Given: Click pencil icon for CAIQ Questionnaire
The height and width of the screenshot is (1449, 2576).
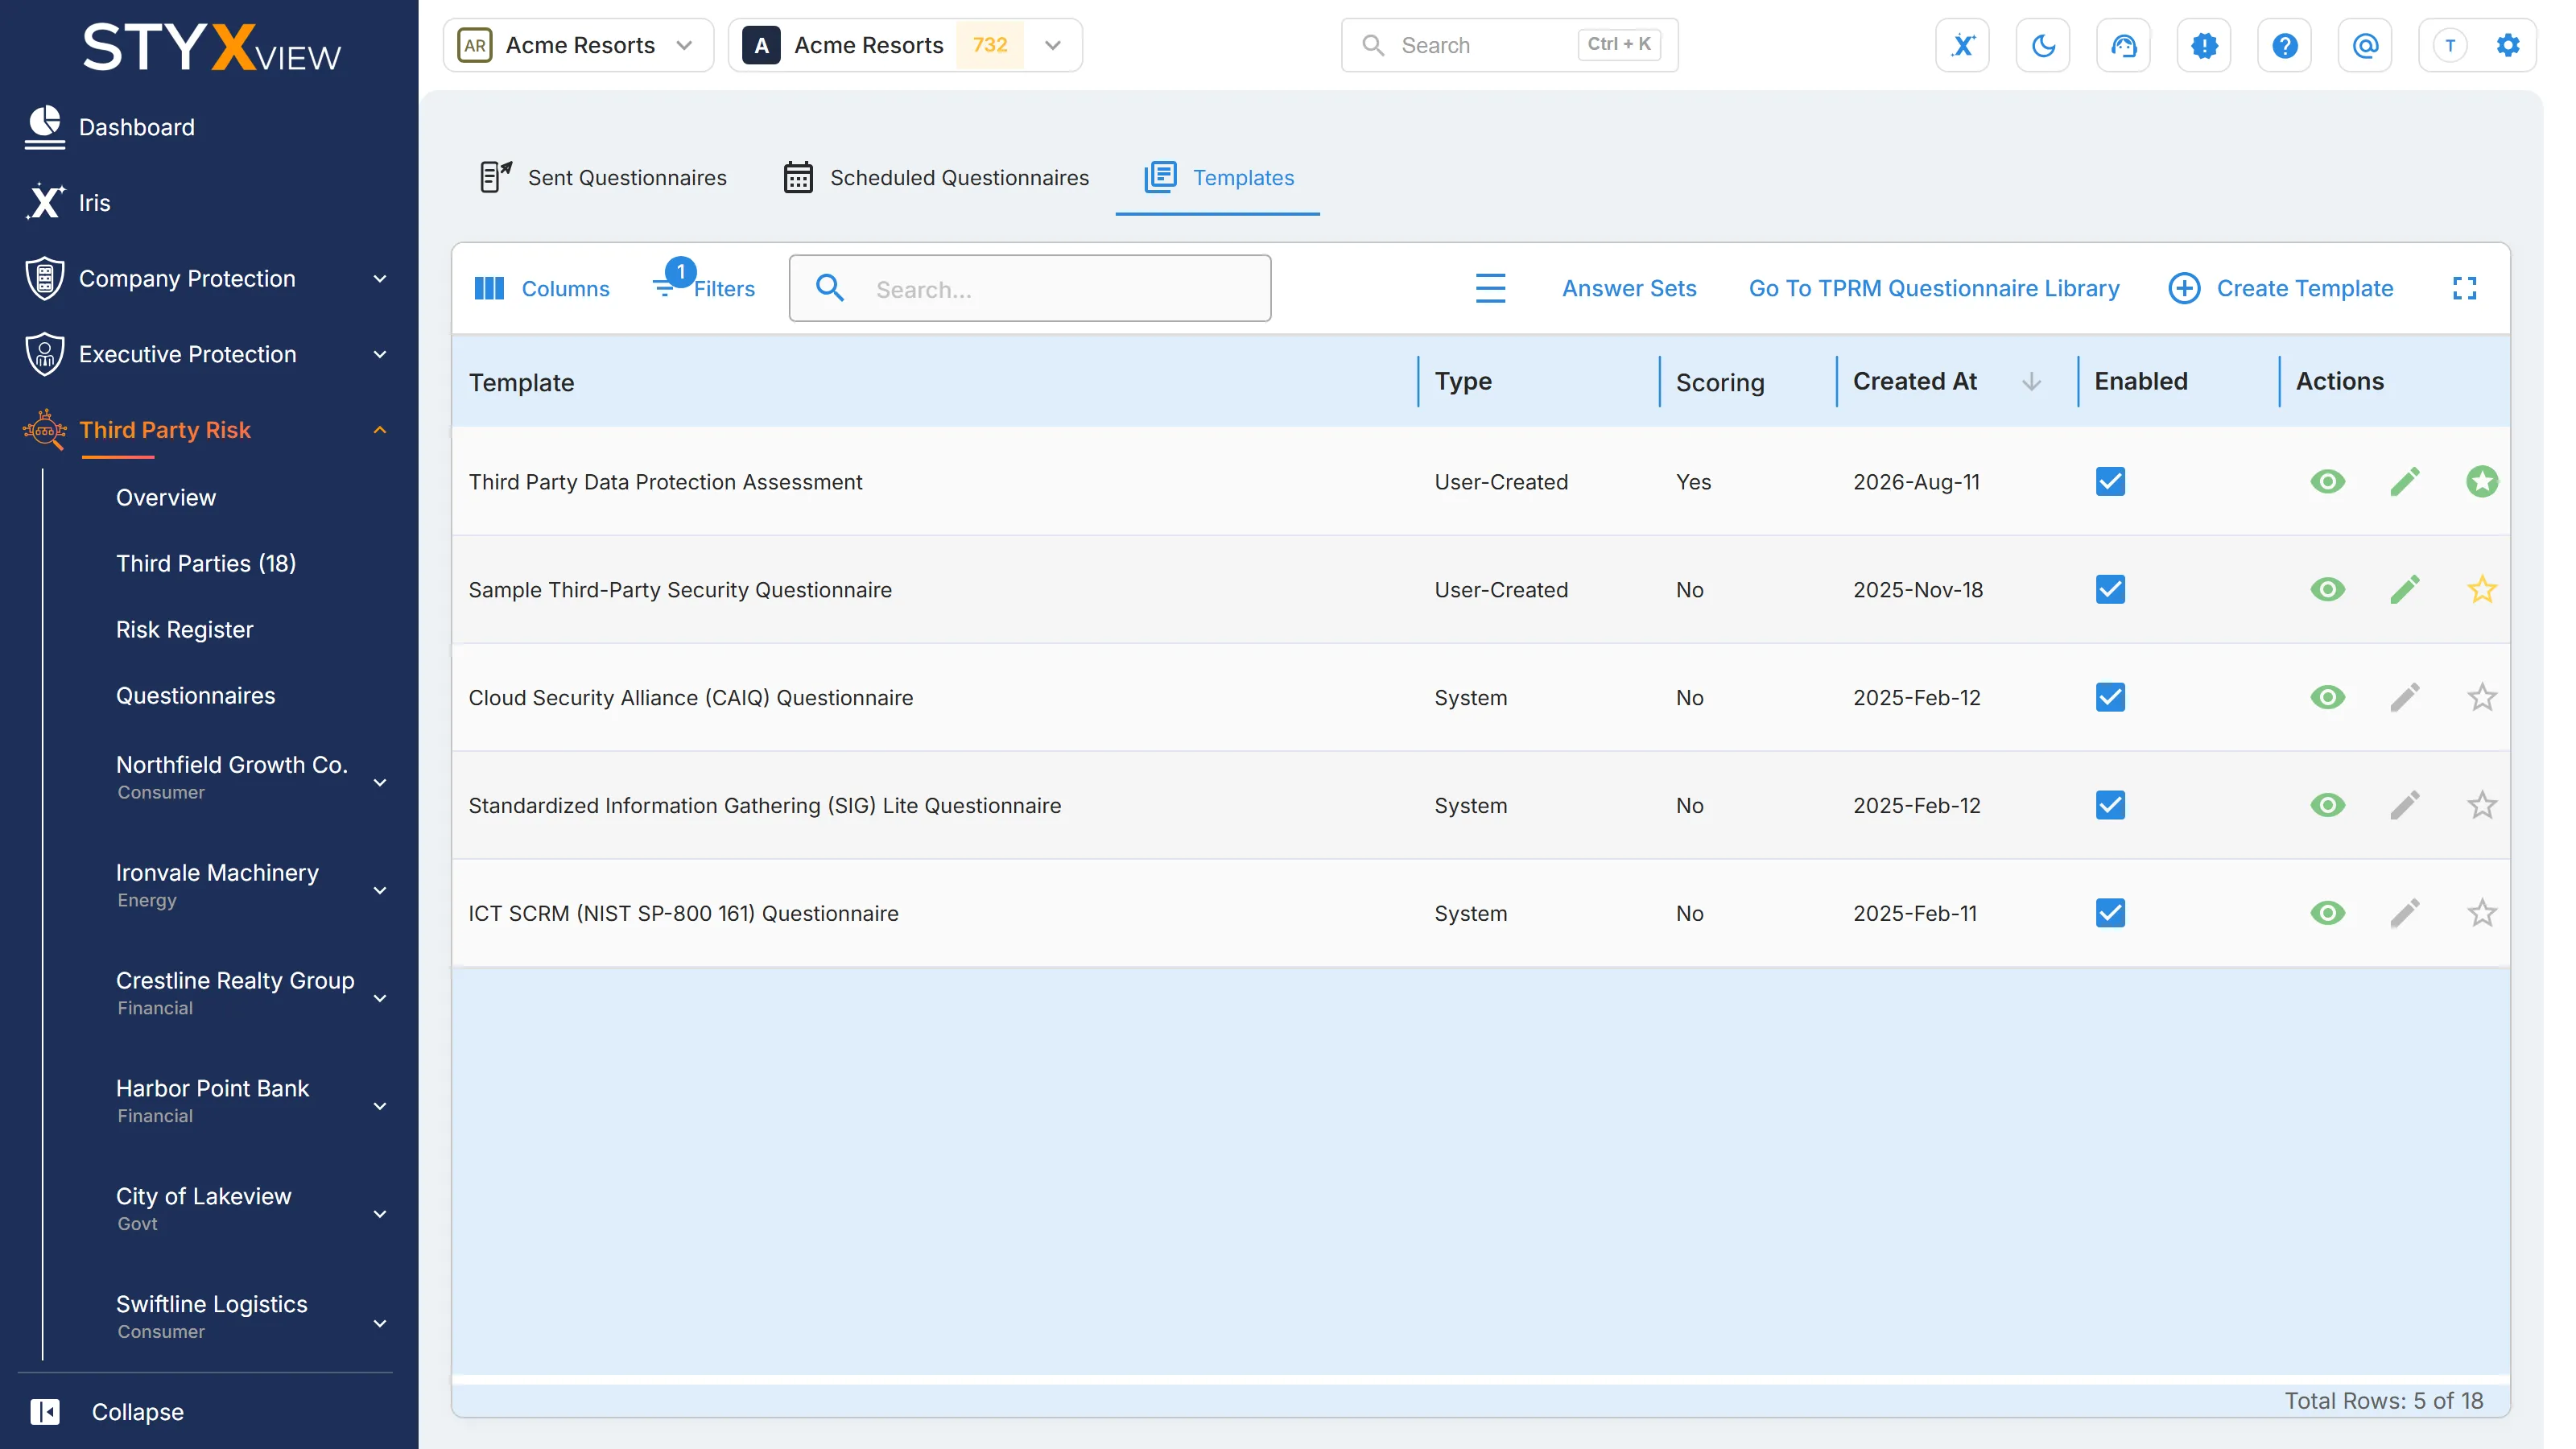Looking at the screenshot, I should click(2405, 698).
